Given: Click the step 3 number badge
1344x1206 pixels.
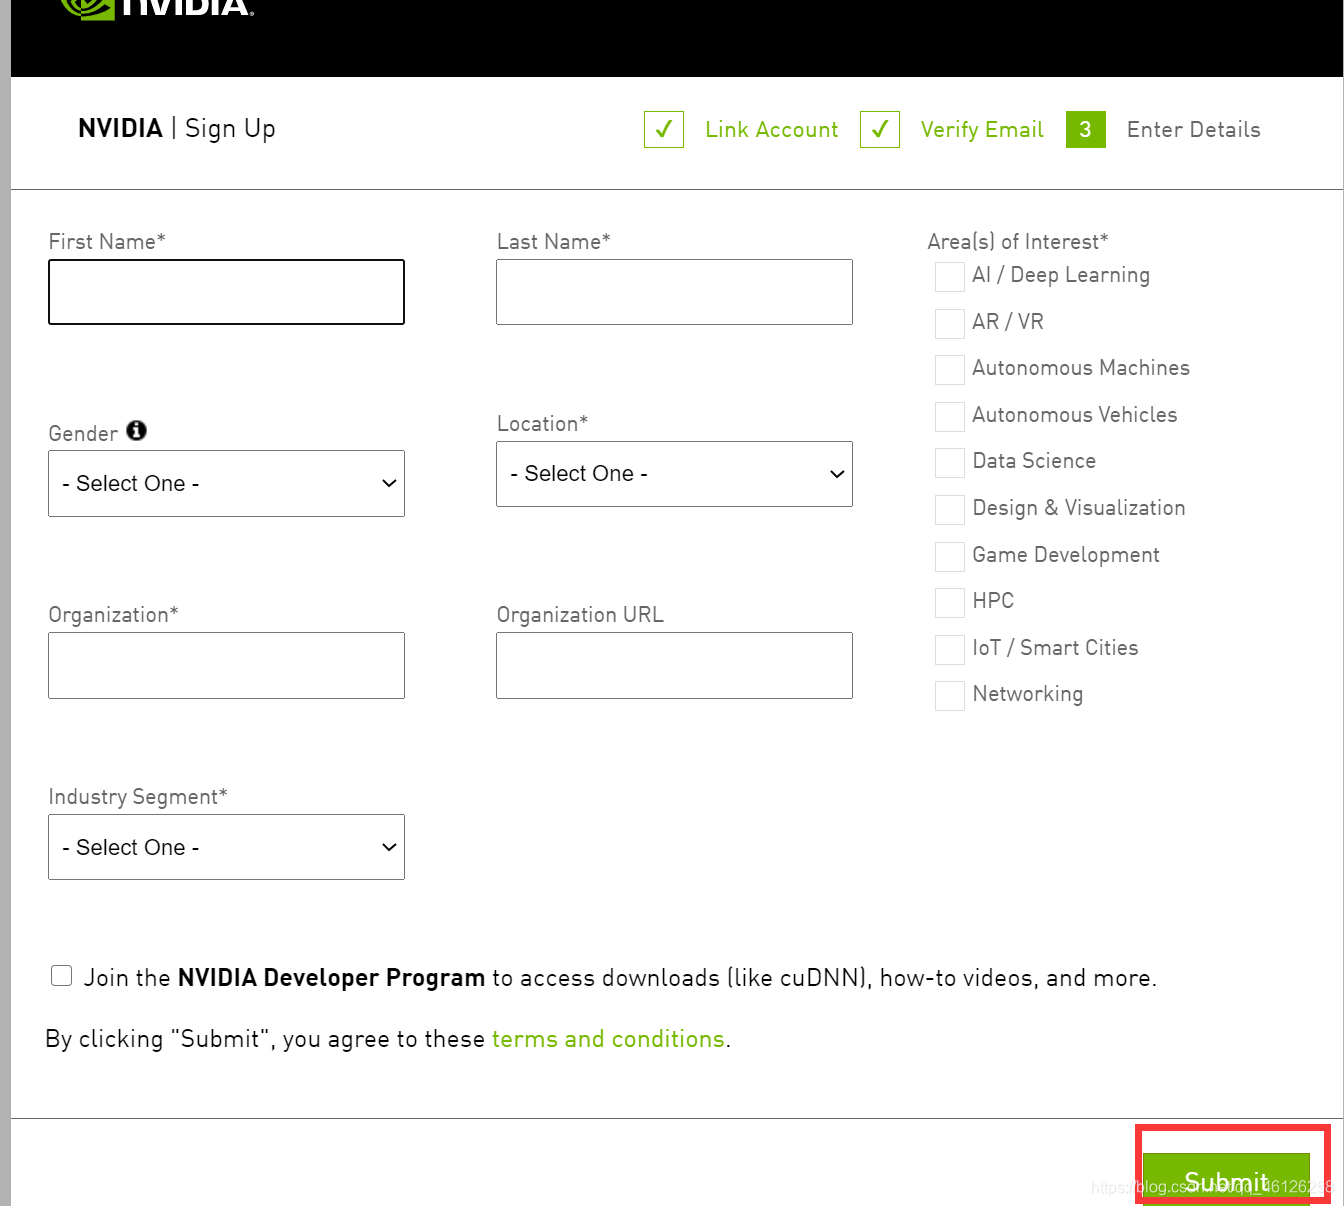Looking at the screenshot, I should [x=1086, y=130].
